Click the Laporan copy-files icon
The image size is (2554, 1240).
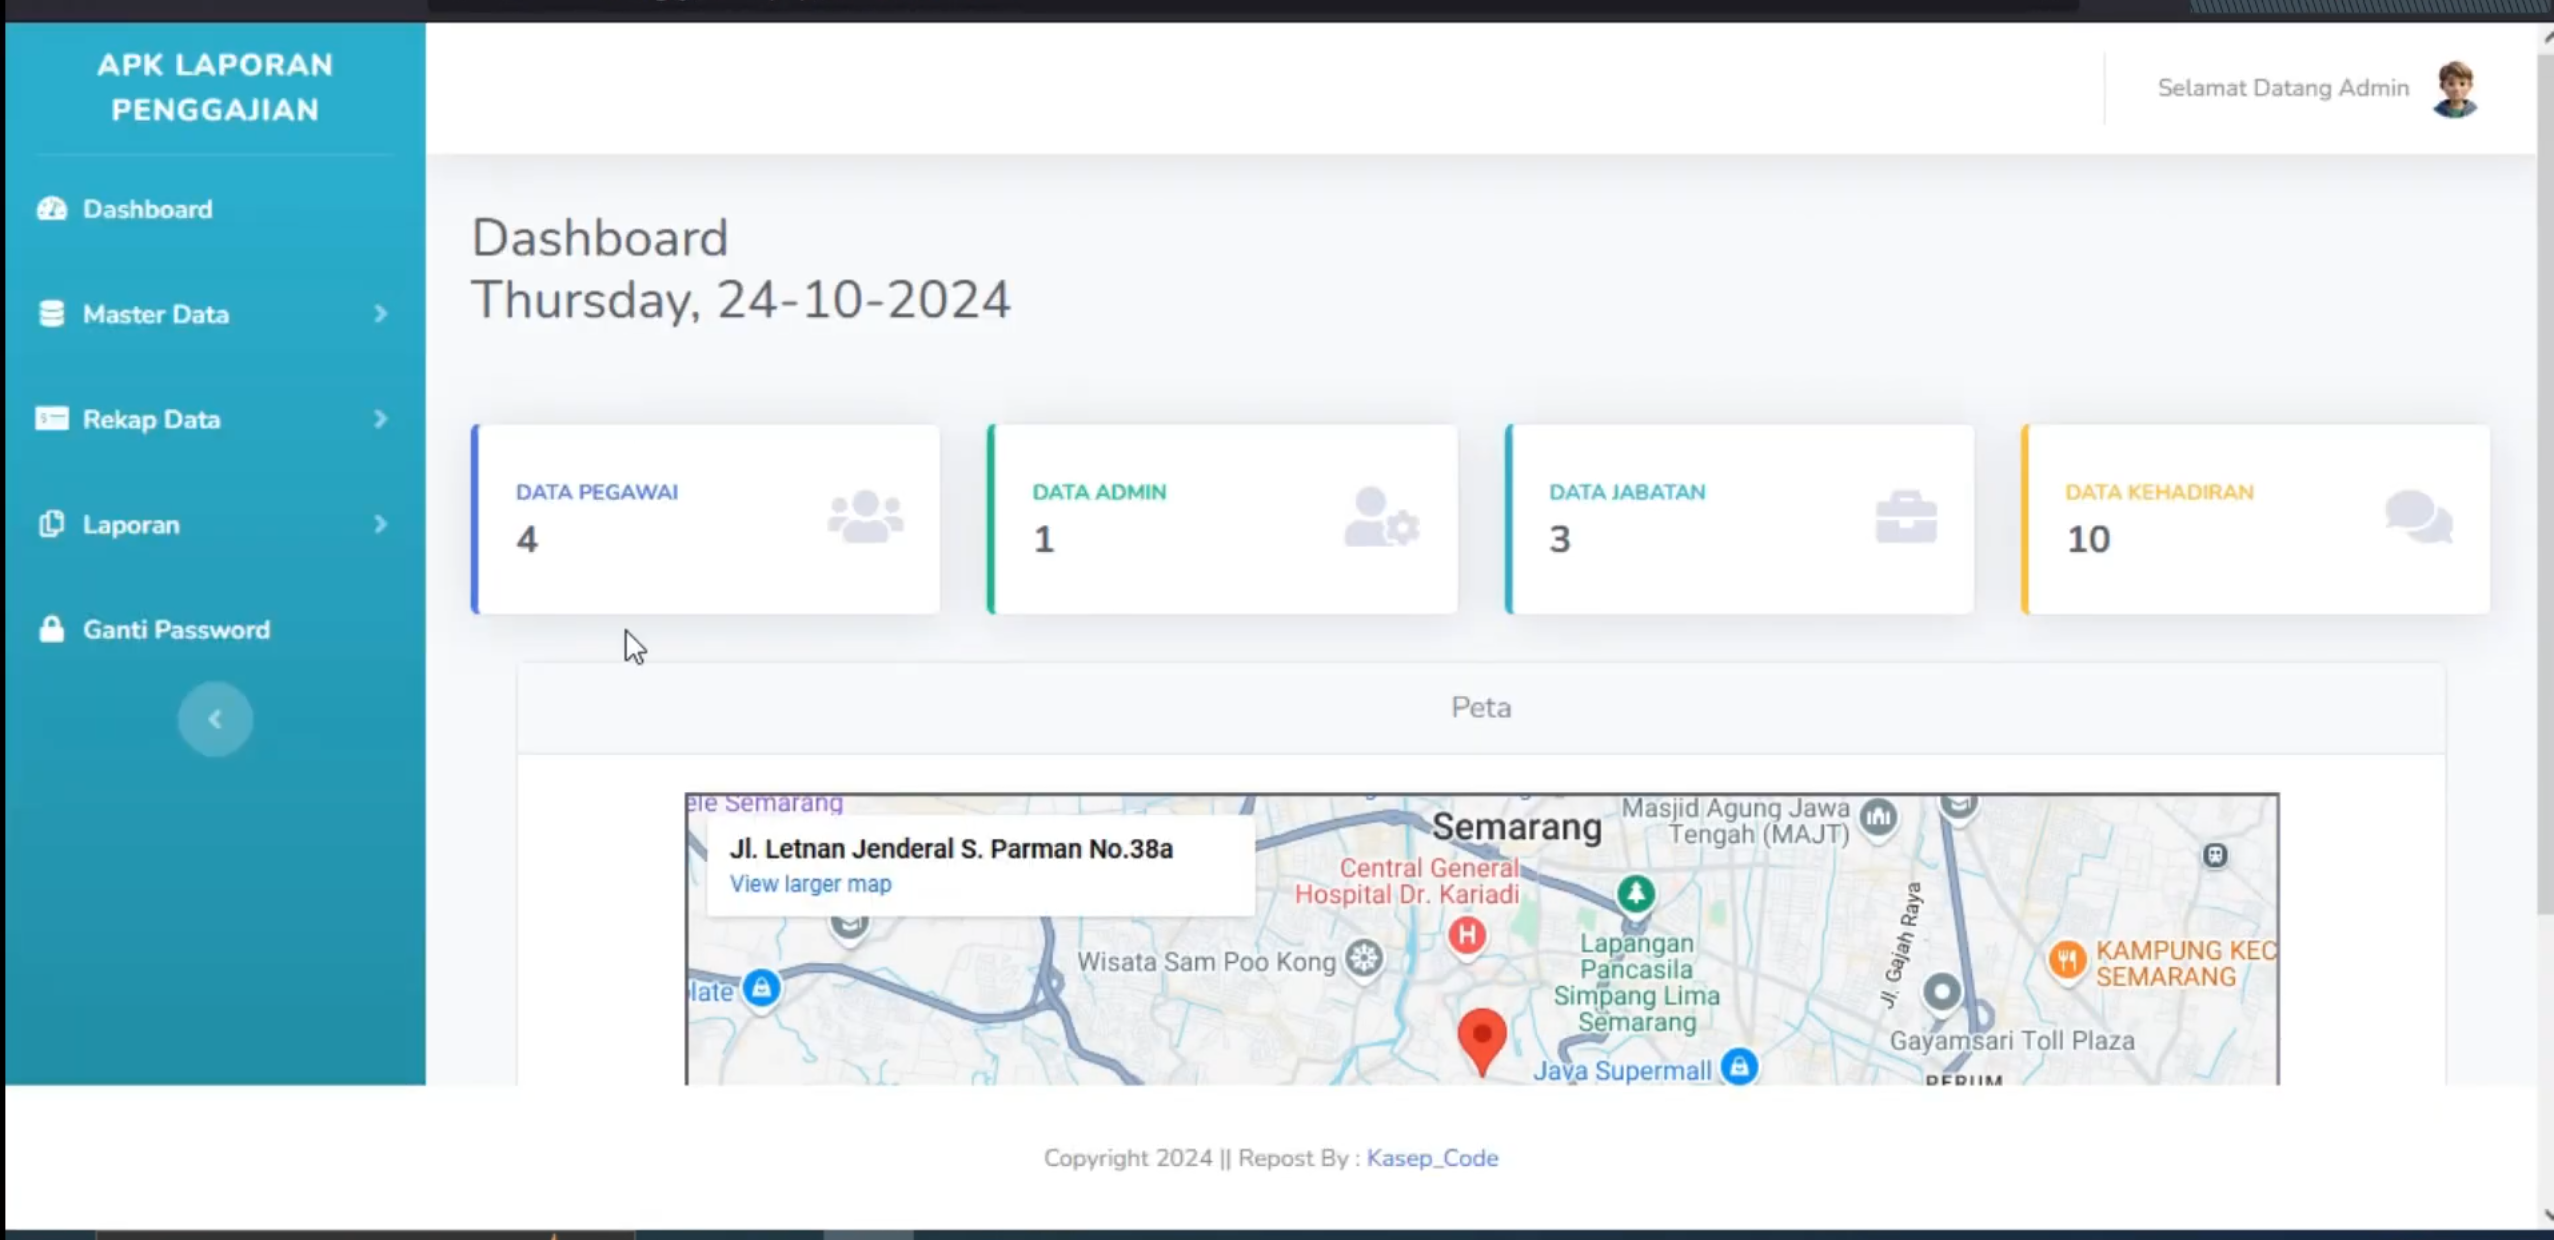click(52, 524)
